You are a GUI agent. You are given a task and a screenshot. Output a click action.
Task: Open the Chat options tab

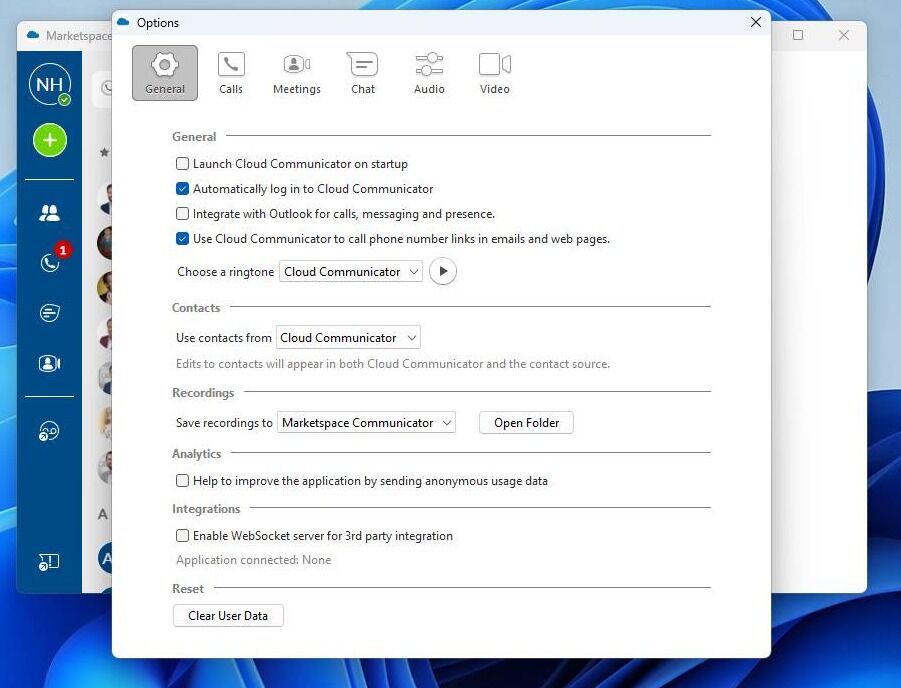point(363,73)
